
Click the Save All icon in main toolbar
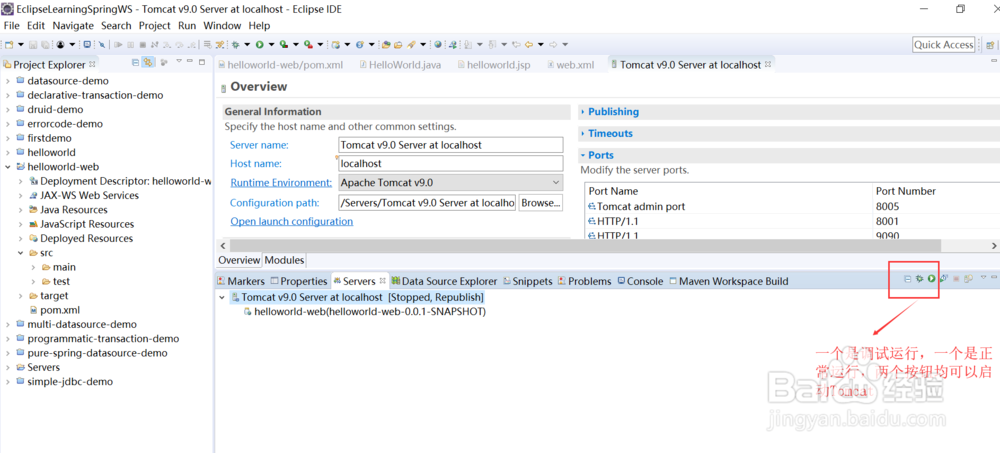tap(45, 45)
